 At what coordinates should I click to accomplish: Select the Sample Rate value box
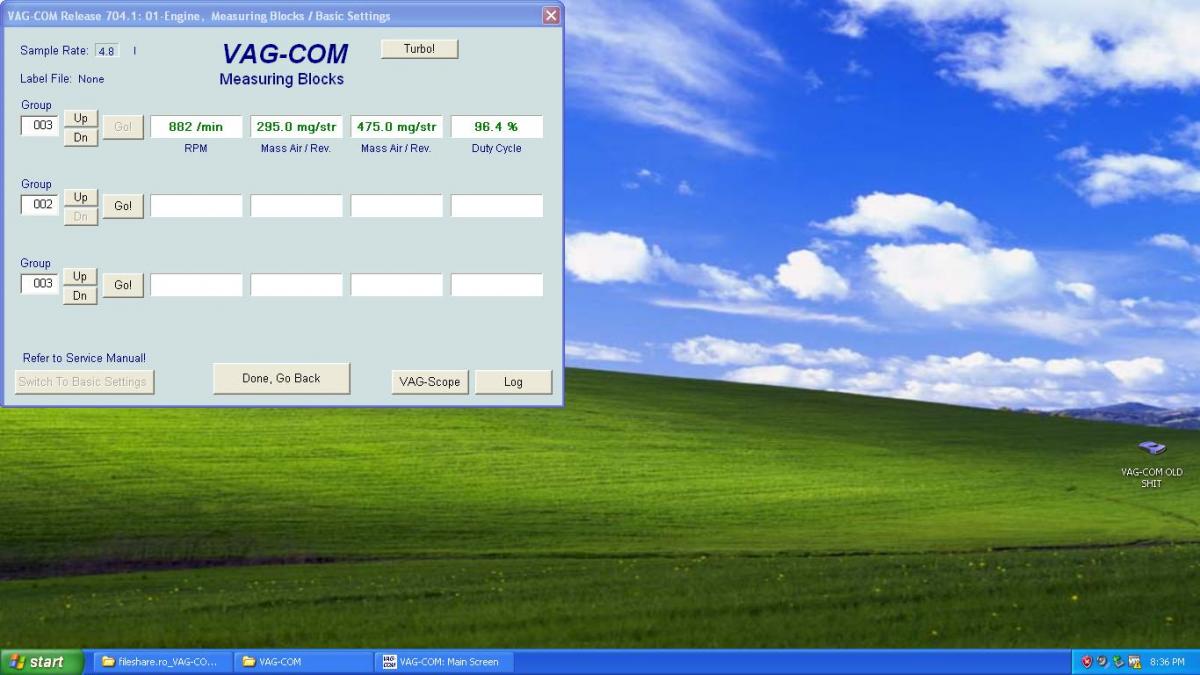tap(106, 51)
